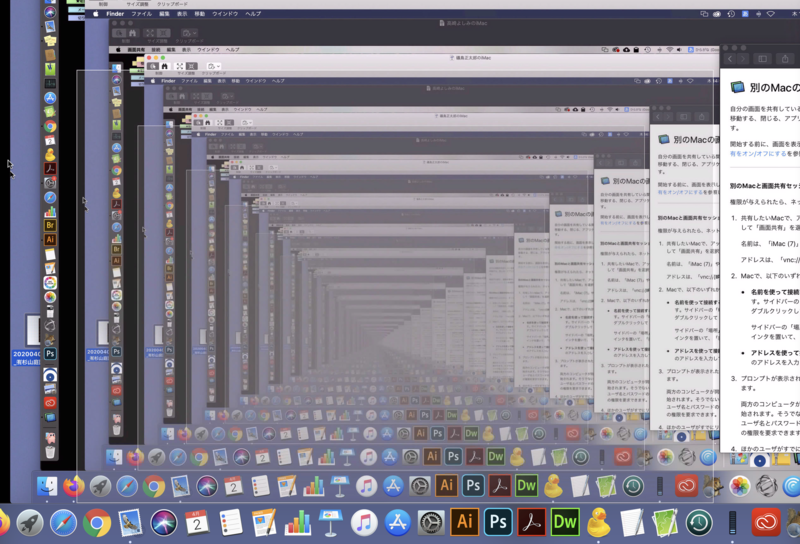Open App Store in the leftmost vertical dock

[x=49, y=97]
